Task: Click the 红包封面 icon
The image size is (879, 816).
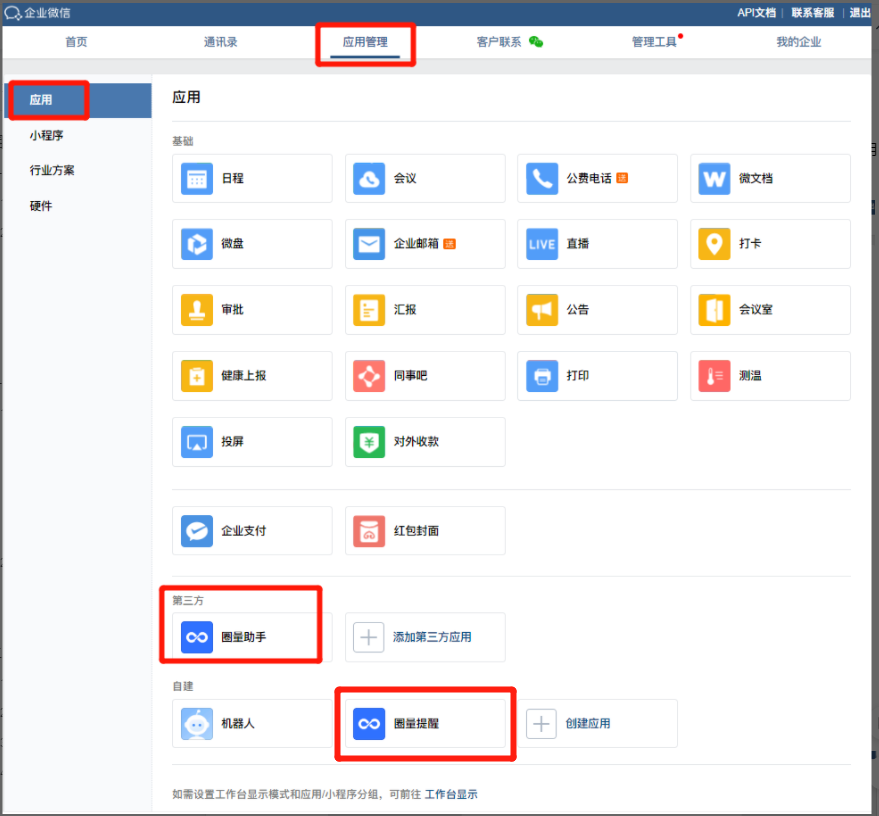Action: (369, 531)
